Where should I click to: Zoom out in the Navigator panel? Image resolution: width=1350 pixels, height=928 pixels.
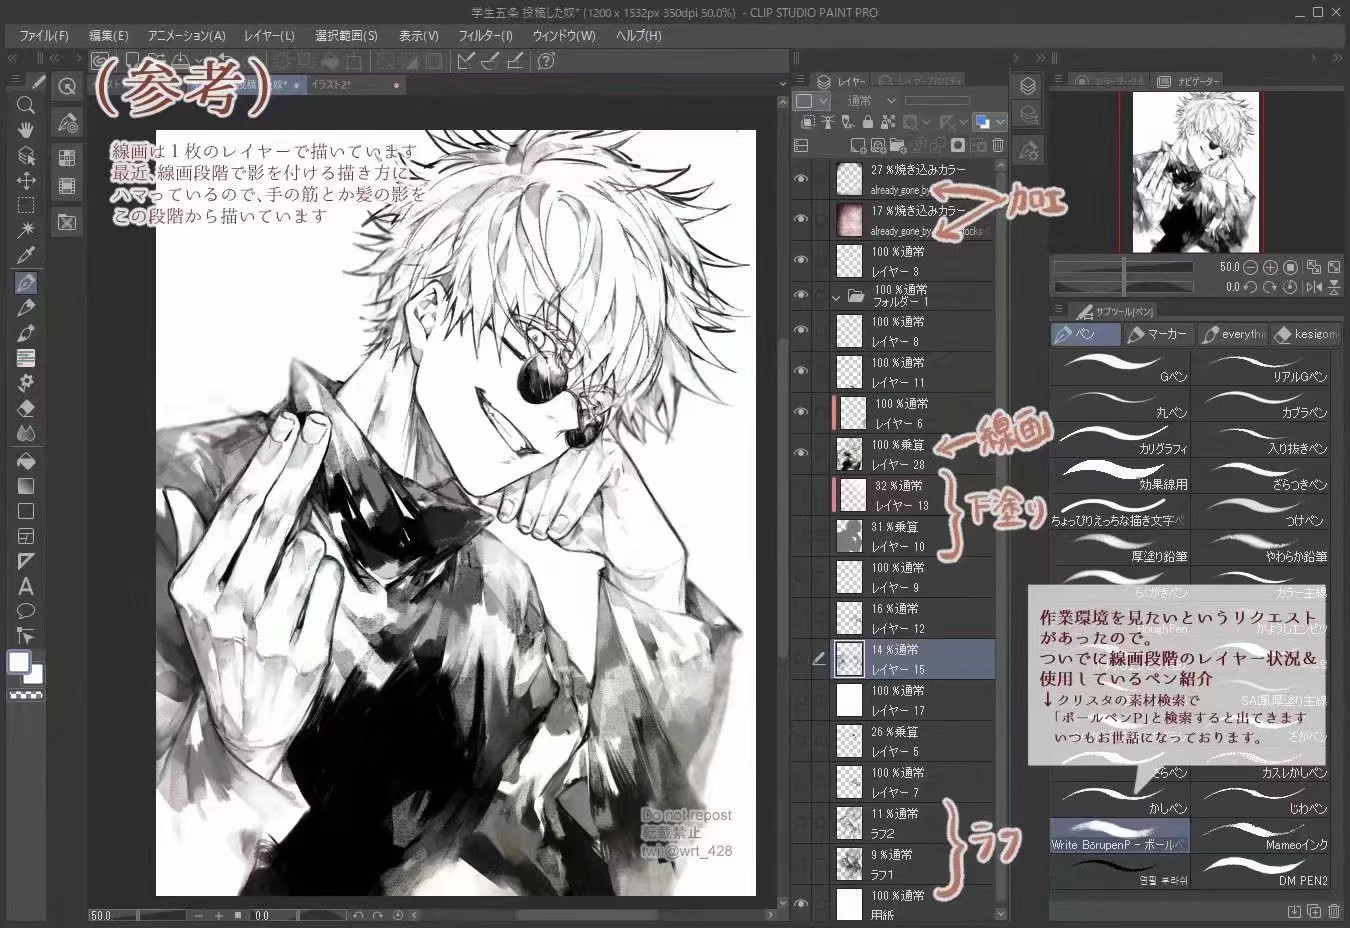click(1251, 267)
